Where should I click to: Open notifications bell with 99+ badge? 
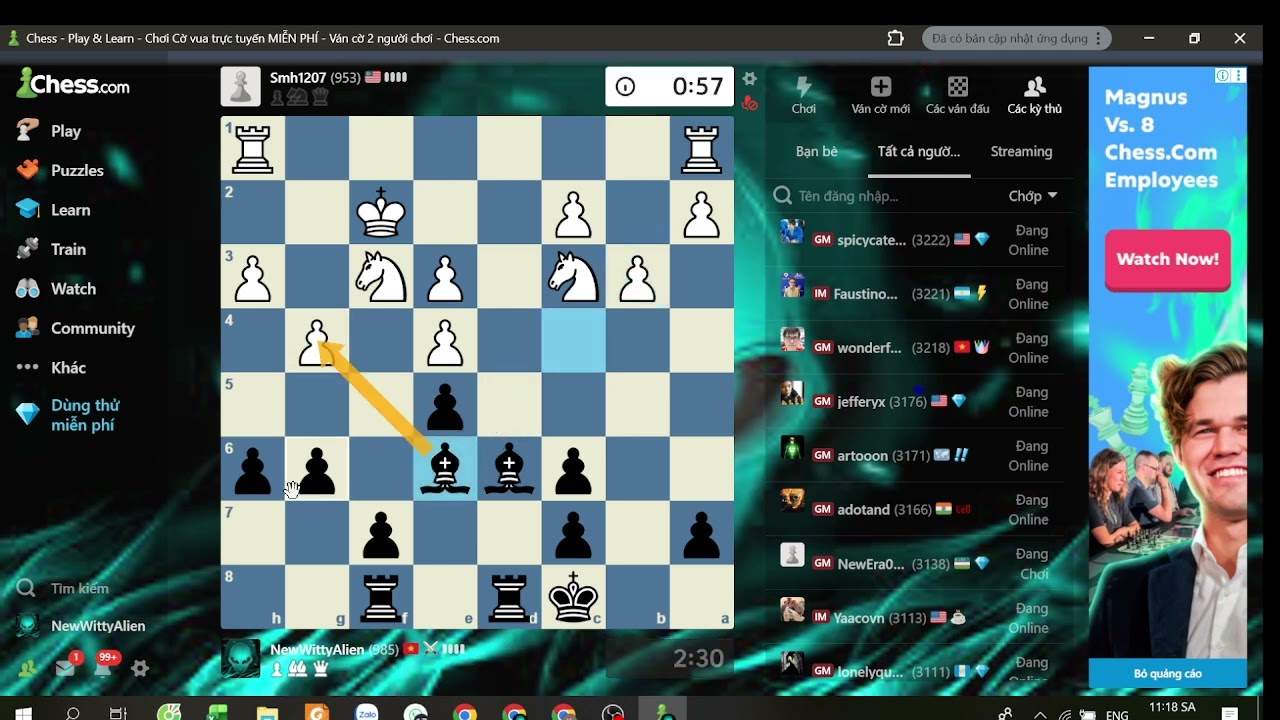point(104,667)
